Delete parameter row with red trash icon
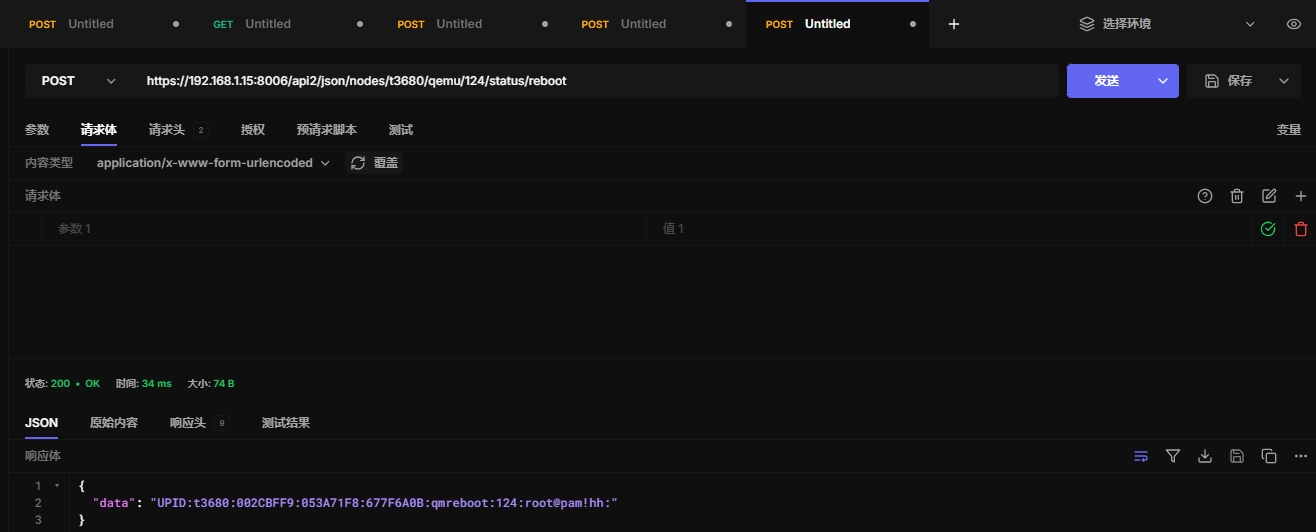Image resolution: width=1316 pixels, height=532 pixels. 1300,229
